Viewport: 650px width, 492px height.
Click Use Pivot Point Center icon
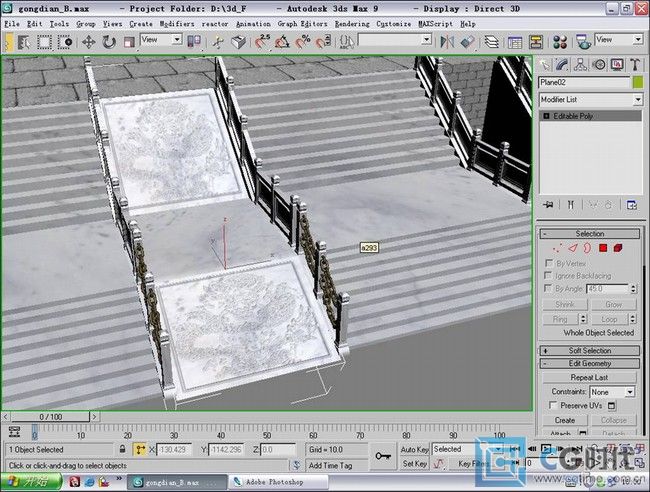click(194, 42)
